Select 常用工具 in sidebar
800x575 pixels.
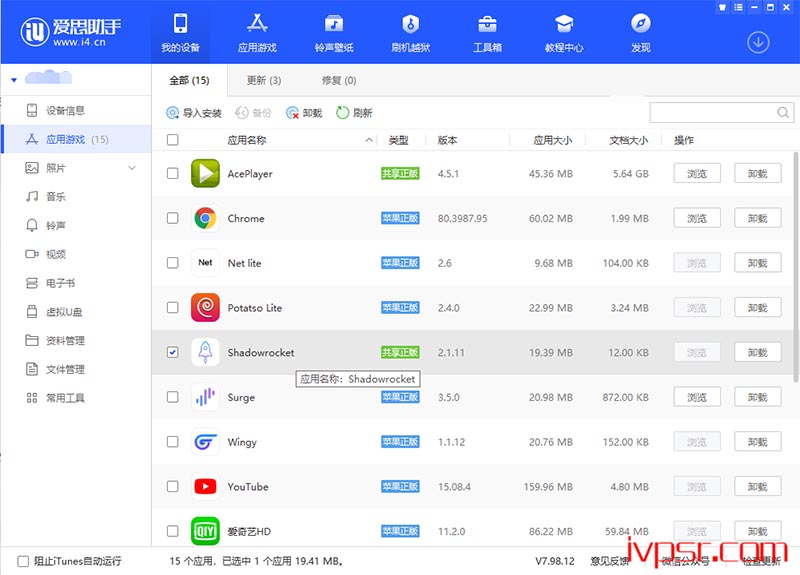pyautogui.click(x=76, y=398)
